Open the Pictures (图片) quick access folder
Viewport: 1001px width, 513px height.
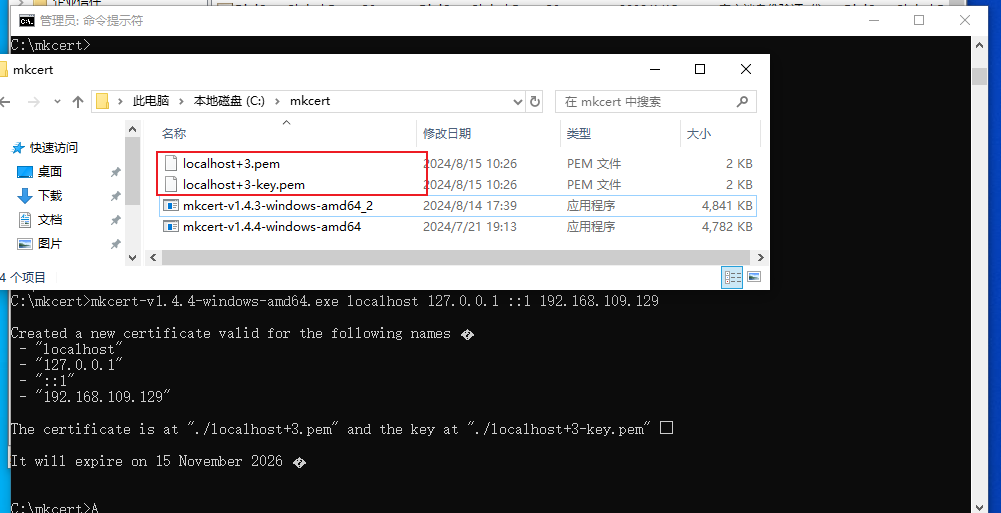tap(50, 244)
